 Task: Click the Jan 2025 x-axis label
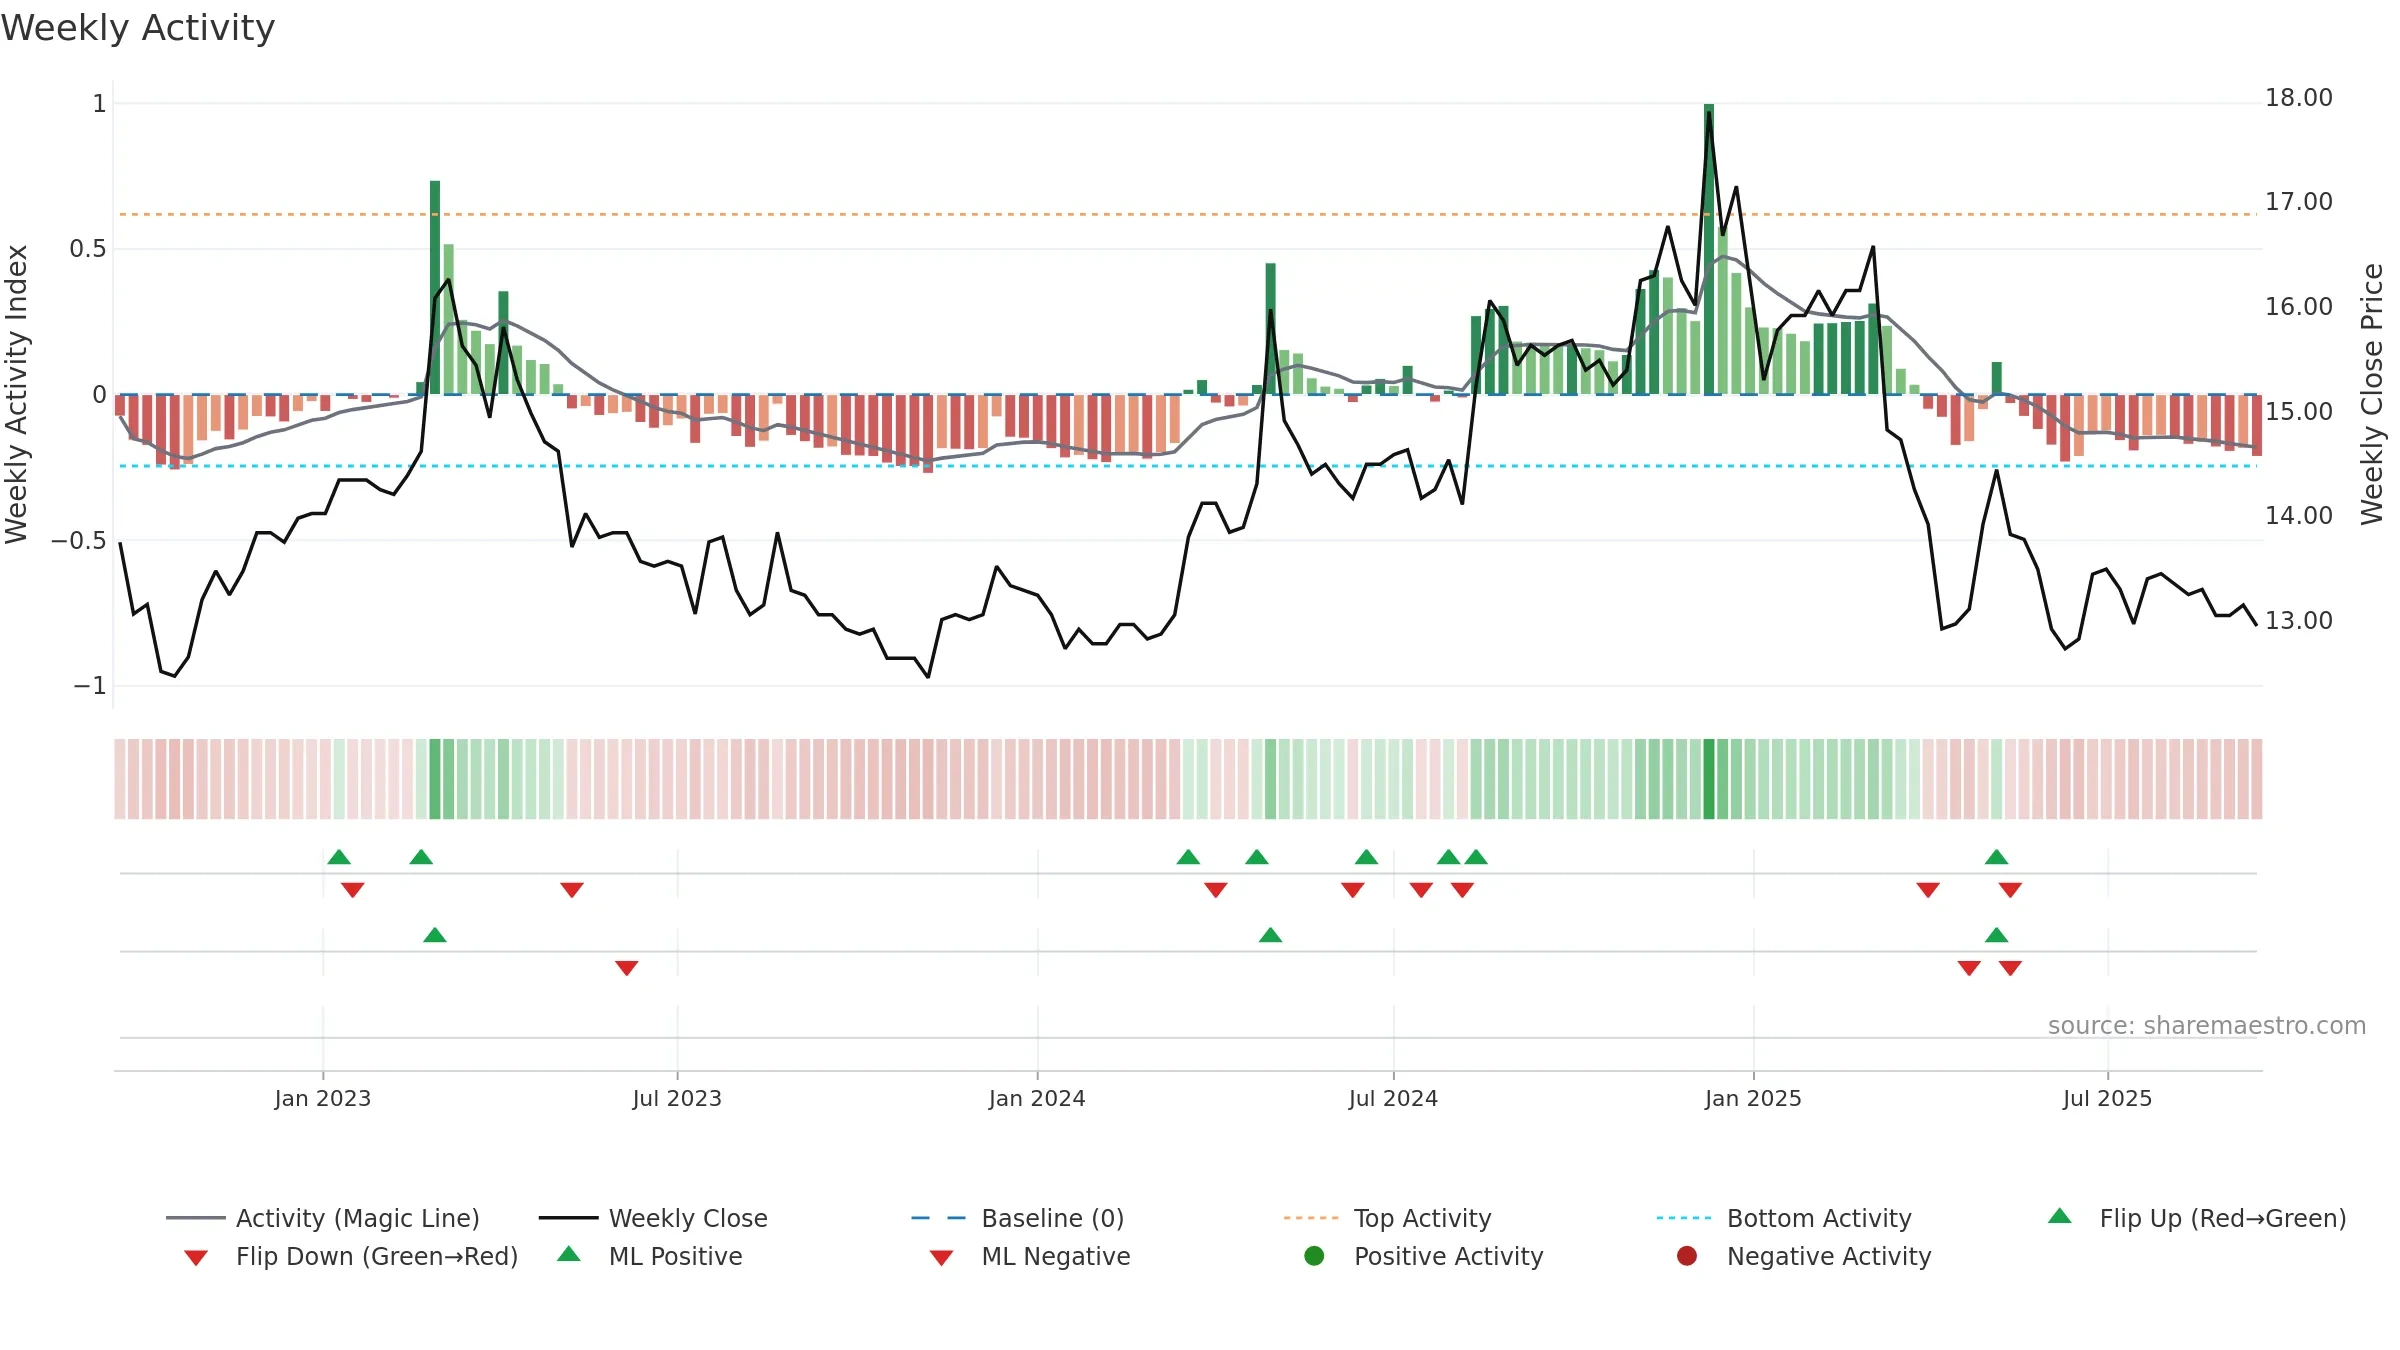1753,1099
